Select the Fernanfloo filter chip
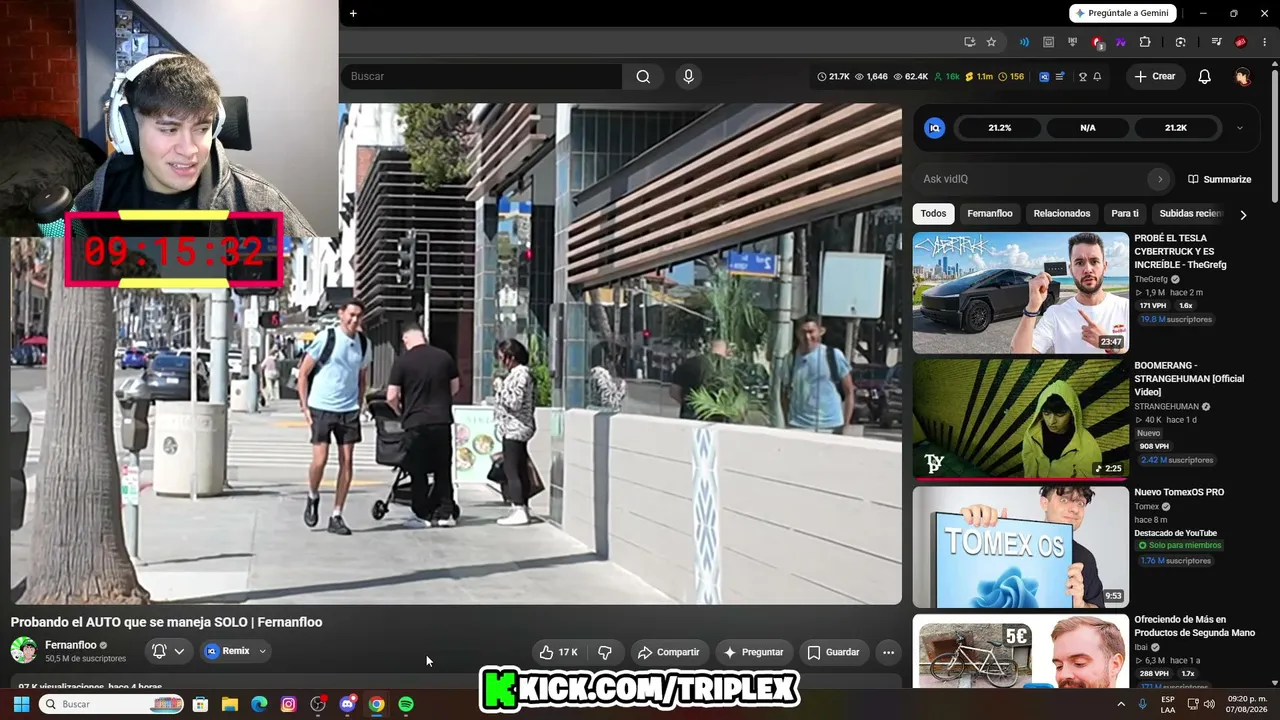1280x720 pixels. click(990, 213)
